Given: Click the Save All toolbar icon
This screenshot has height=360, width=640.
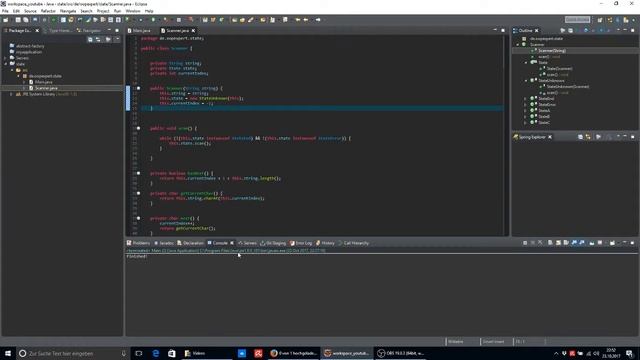Looking at the screenshot, I should pyautogui.click(x=26, y=20).
